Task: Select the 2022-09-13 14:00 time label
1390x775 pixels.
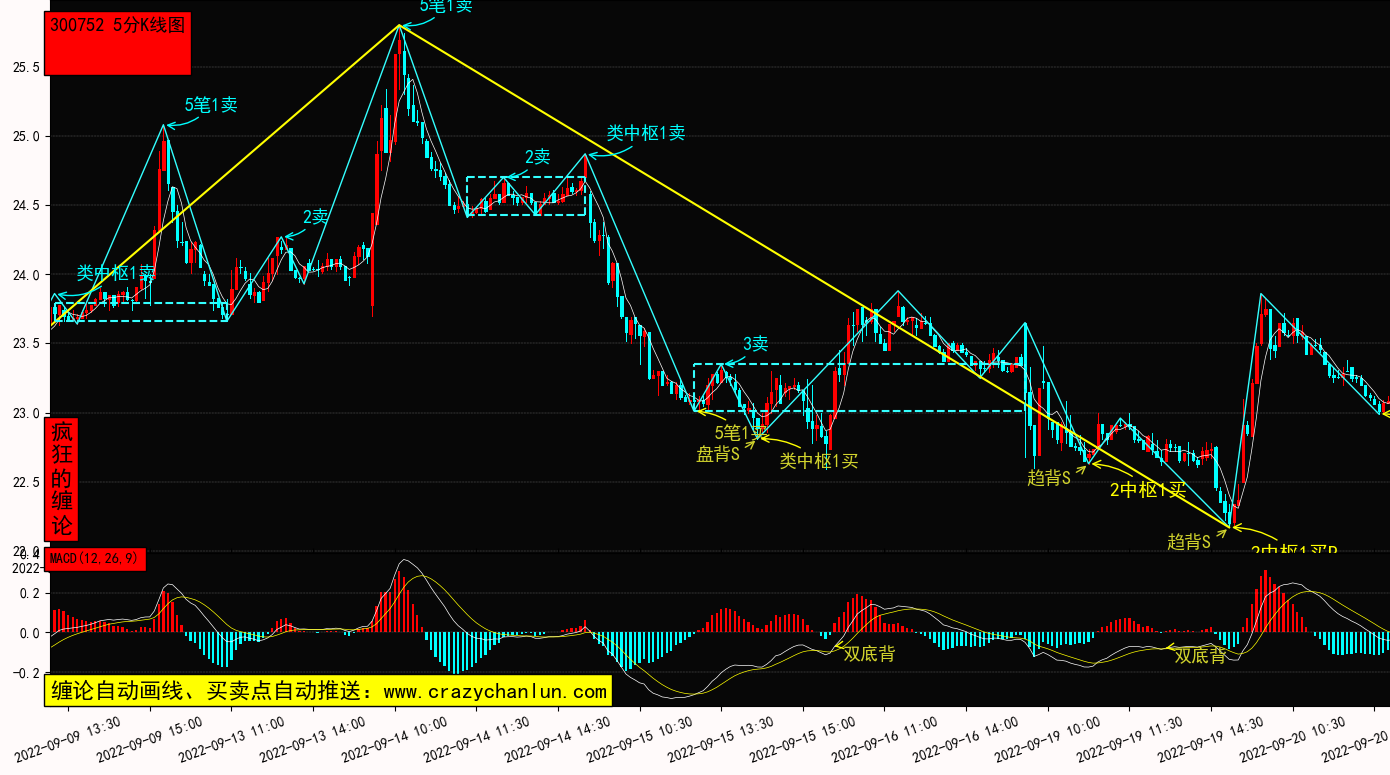Action: pyautogui.click(x=313, y=737)
